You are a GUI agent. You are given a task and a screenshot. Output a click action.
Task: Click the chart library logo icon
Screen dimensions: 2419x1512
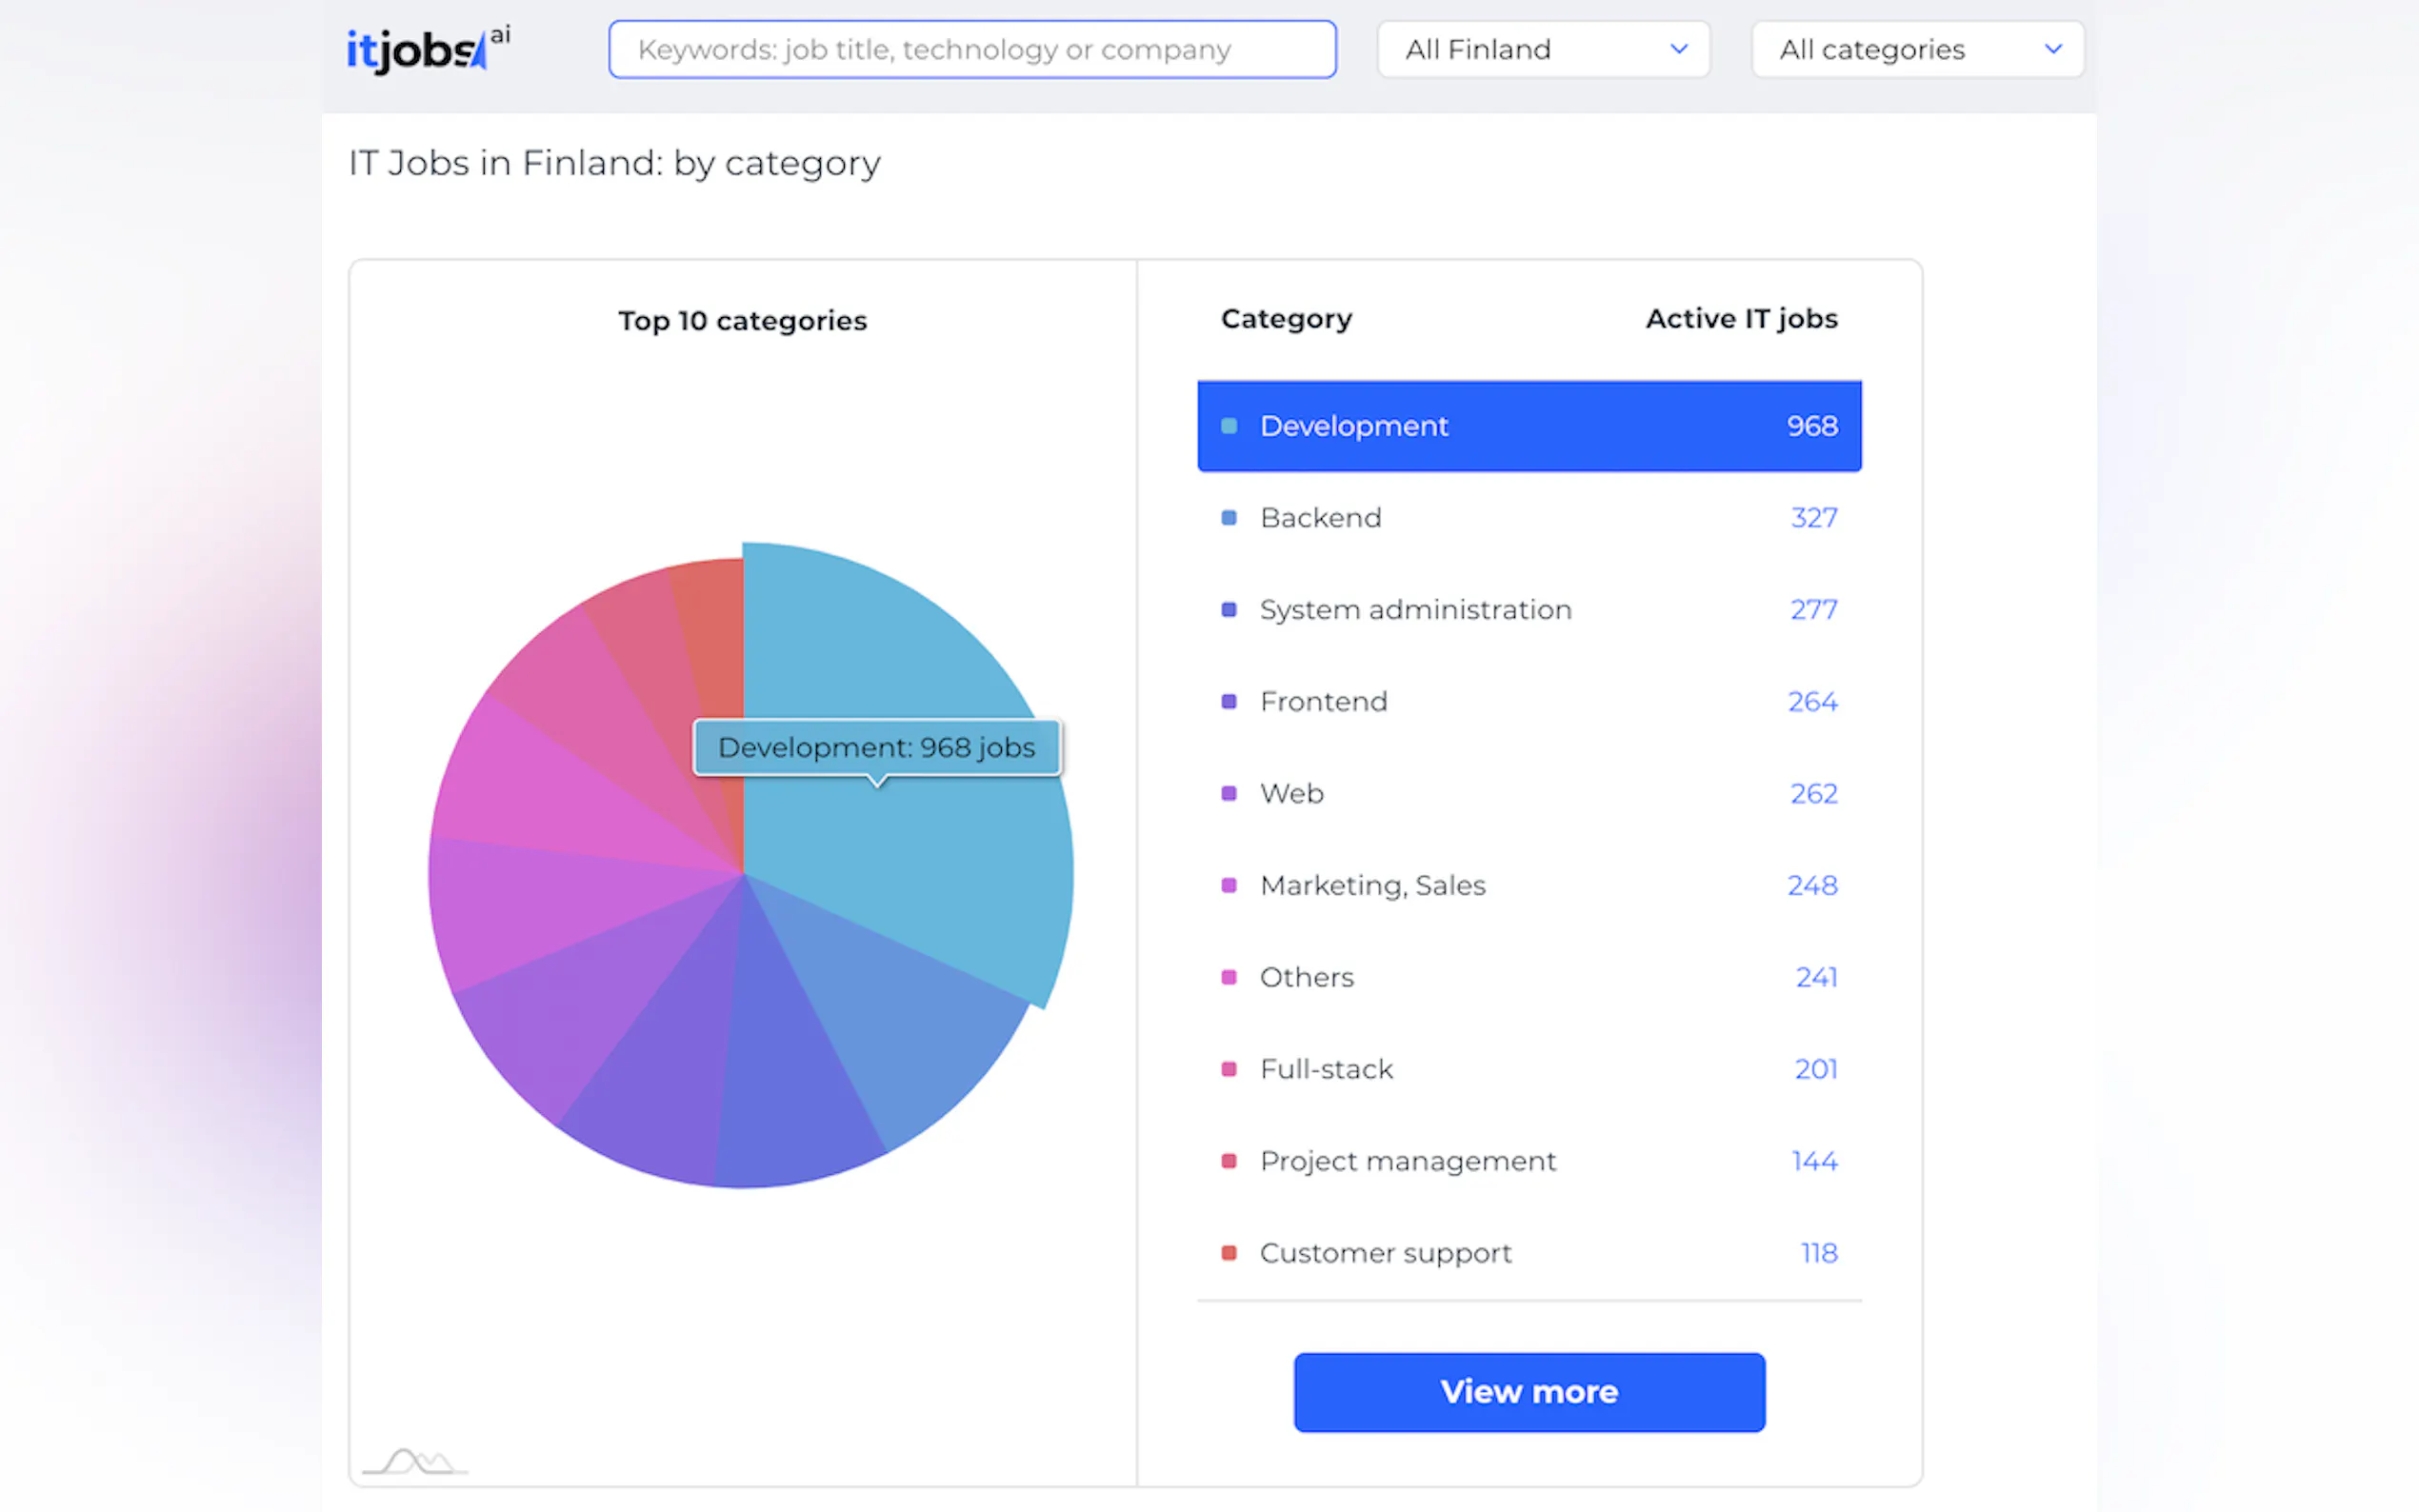414,1461
